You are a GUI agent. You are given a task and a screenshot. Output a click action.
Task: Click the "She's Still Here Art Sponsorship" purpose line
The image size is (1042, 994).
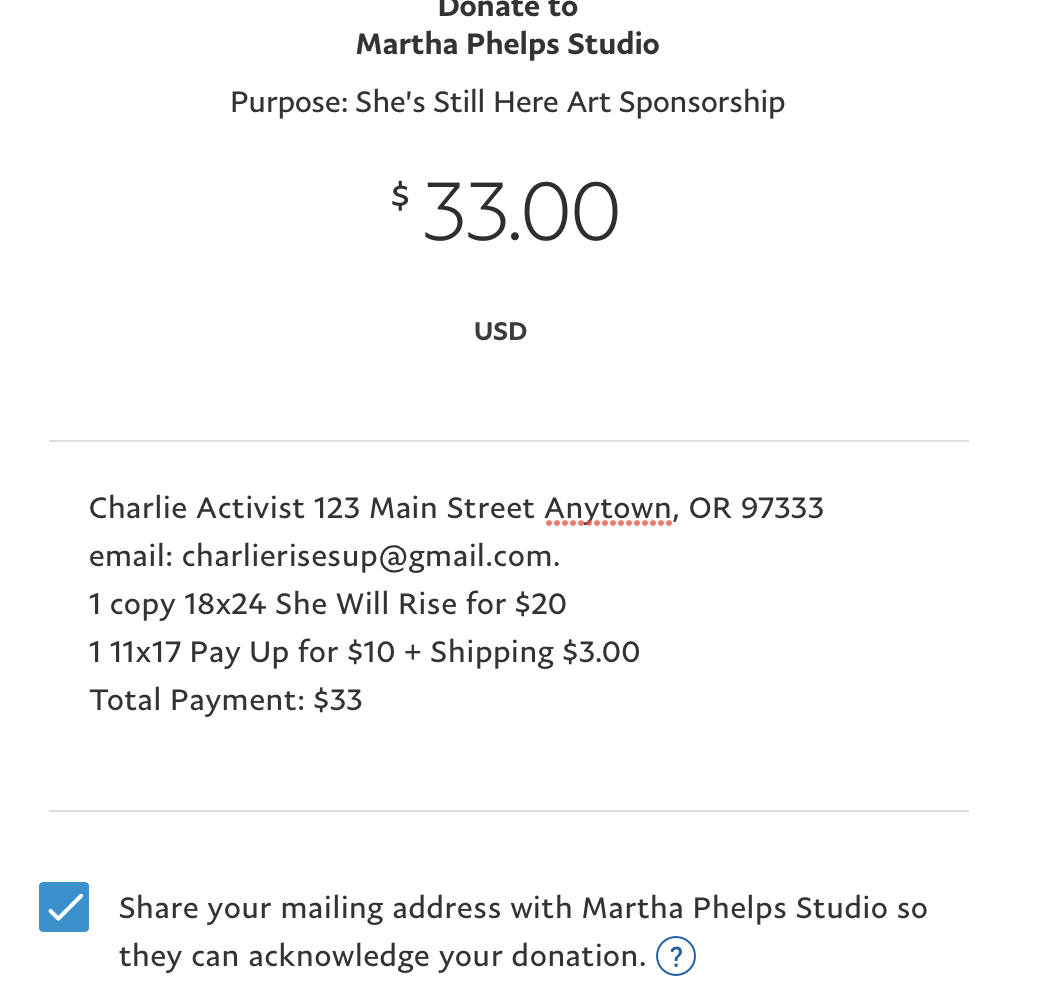click(x=570, y=102)
